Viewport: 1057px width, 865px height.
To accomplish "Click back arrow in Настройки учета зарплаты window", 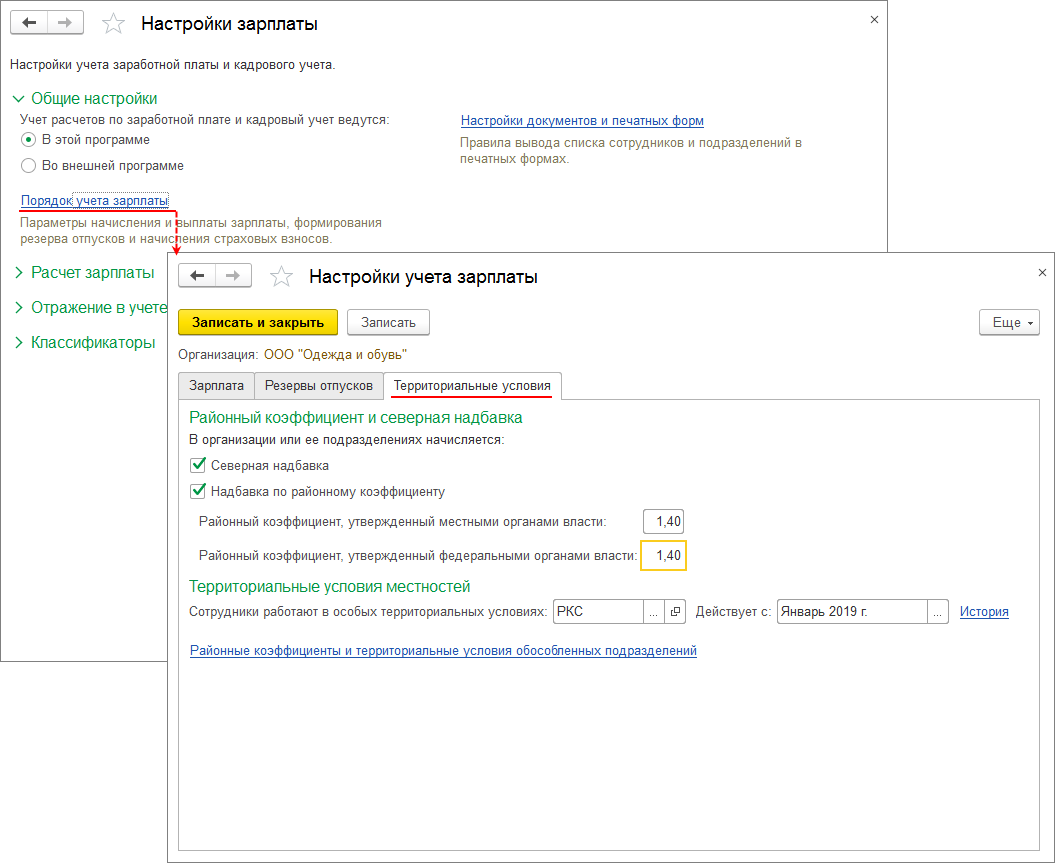I will [x=197, y=277].
